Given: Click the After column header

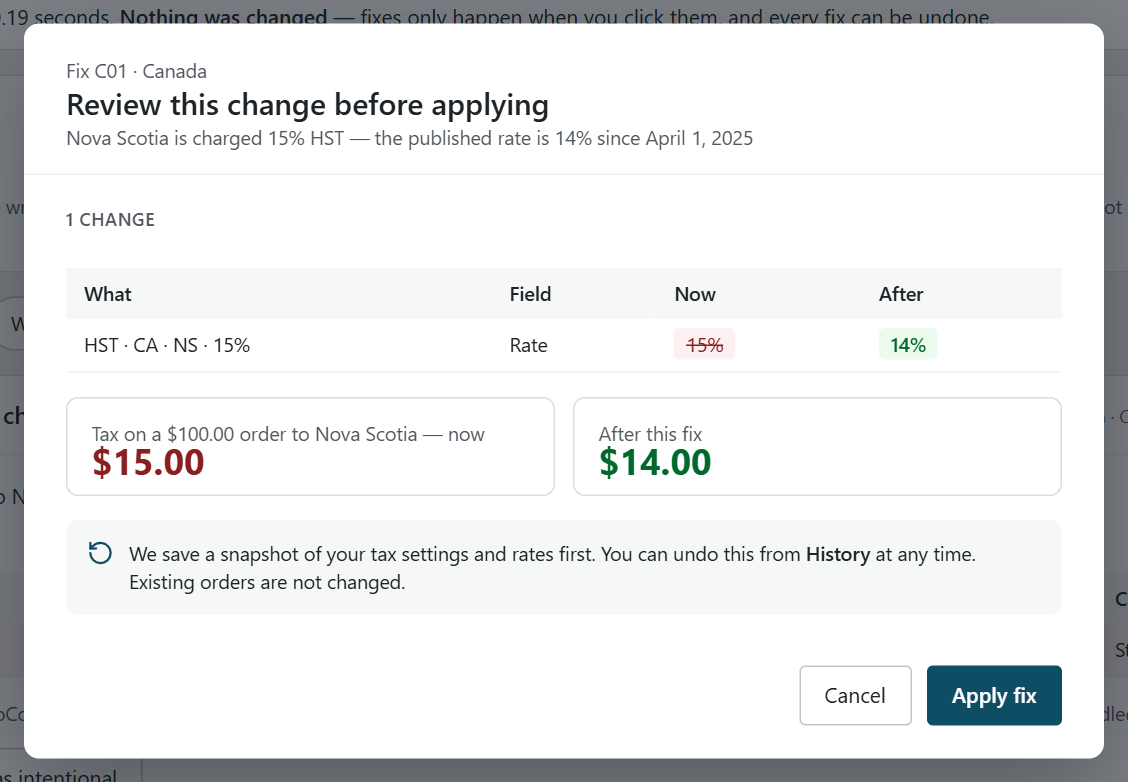Looking at the screenshot, I should pos(901,294).
